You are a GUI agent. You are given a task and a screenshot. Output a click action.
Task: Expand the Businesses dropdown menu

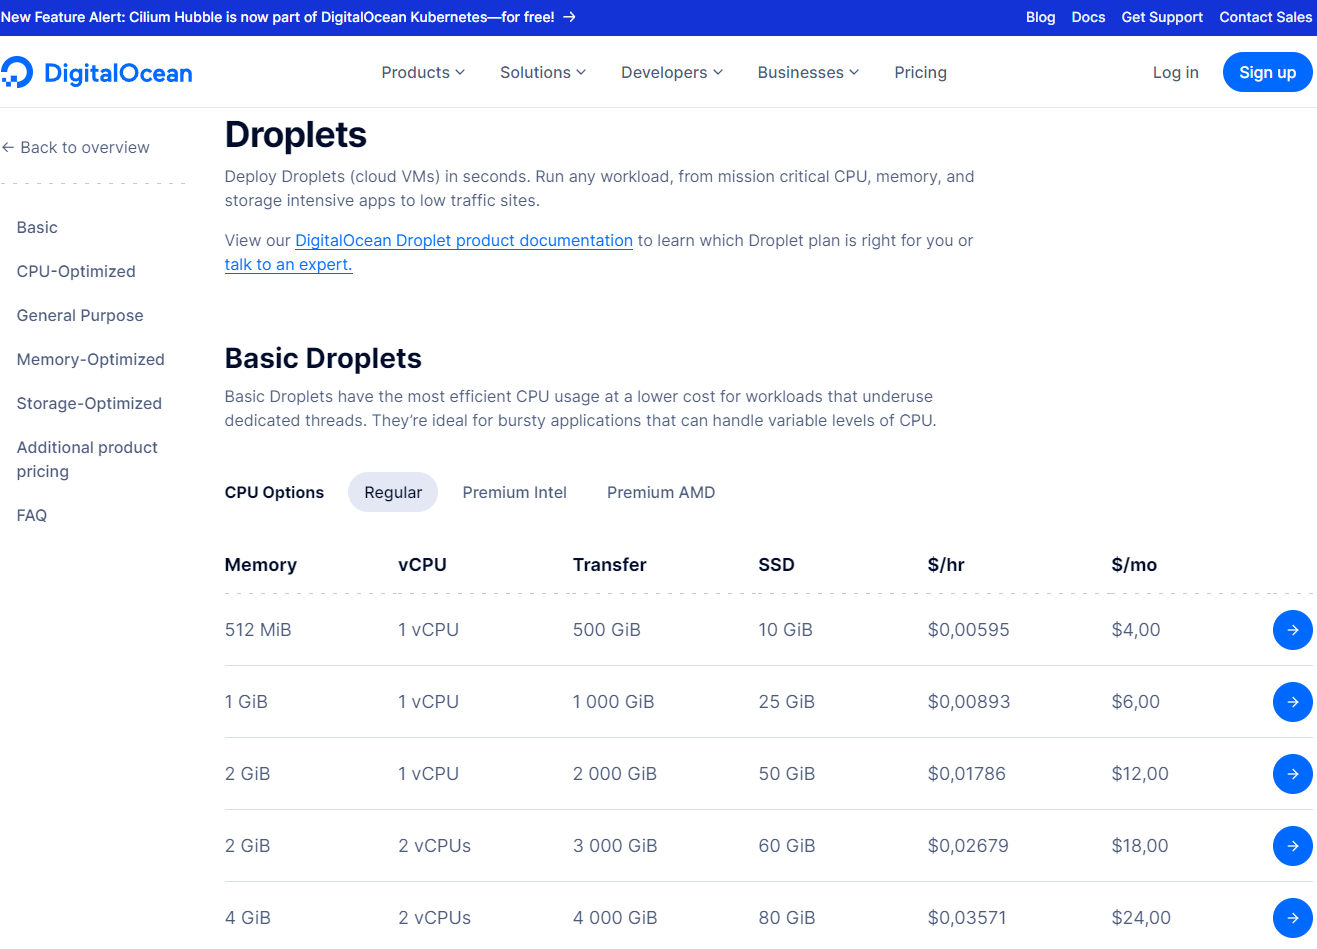point(808,72)
